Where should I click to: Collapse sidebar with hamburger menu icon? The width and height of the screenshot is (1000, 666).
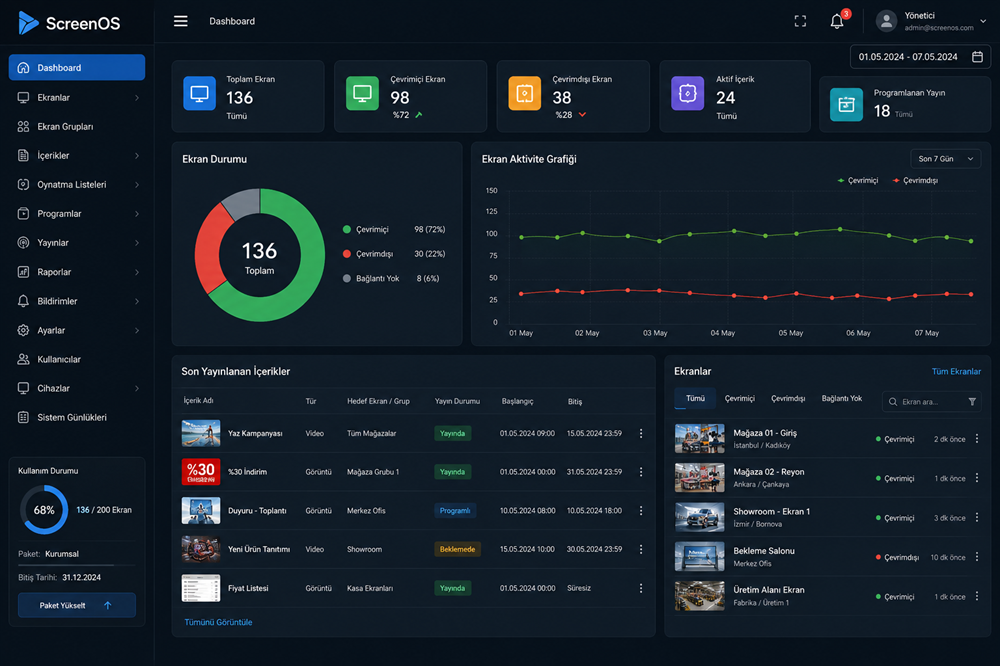coord(180,21)
